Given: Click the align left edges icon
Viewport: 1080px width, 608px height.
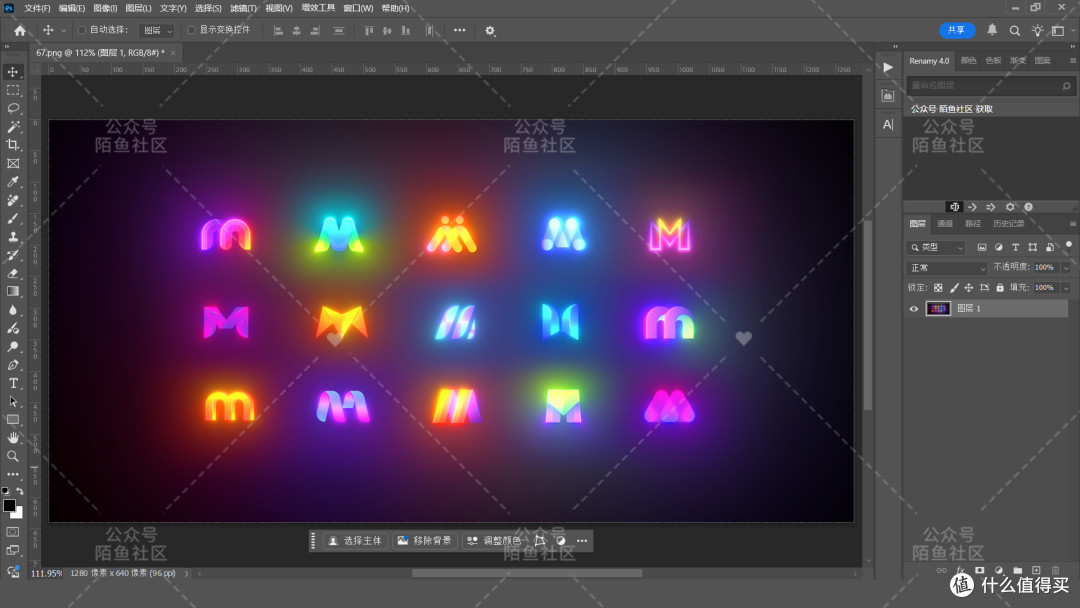Looking at the screenshot, I should tap(278, 30).
